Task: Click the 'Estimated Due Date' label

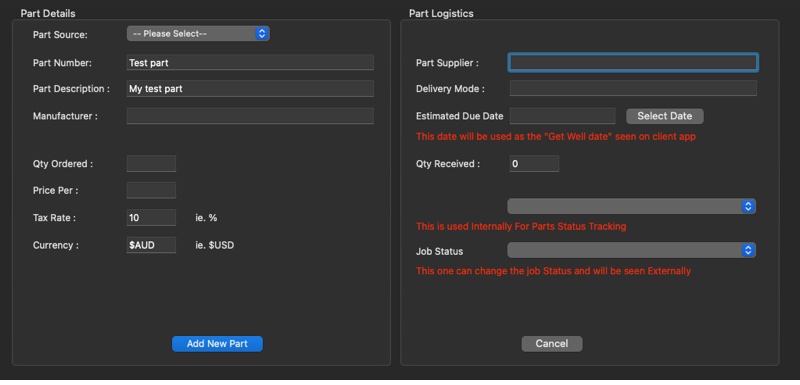Action: [x=460, y=116]
